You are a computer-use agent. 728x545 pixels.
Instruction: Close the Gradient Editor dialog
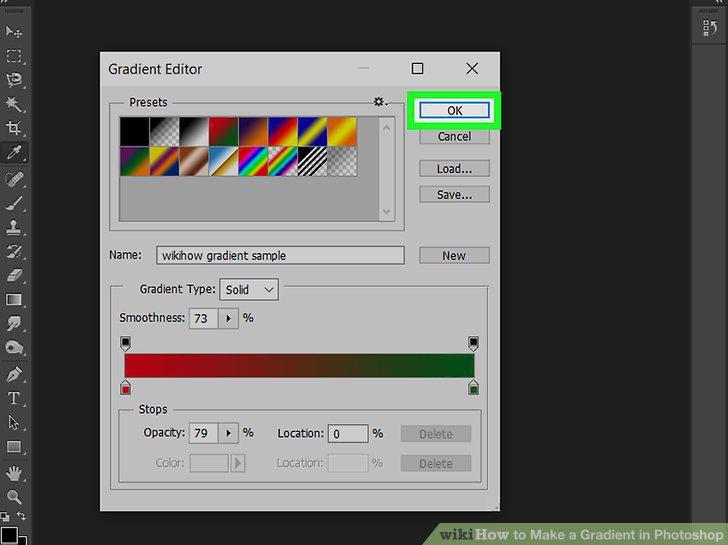pyautogui.click(x=472, y=69)
